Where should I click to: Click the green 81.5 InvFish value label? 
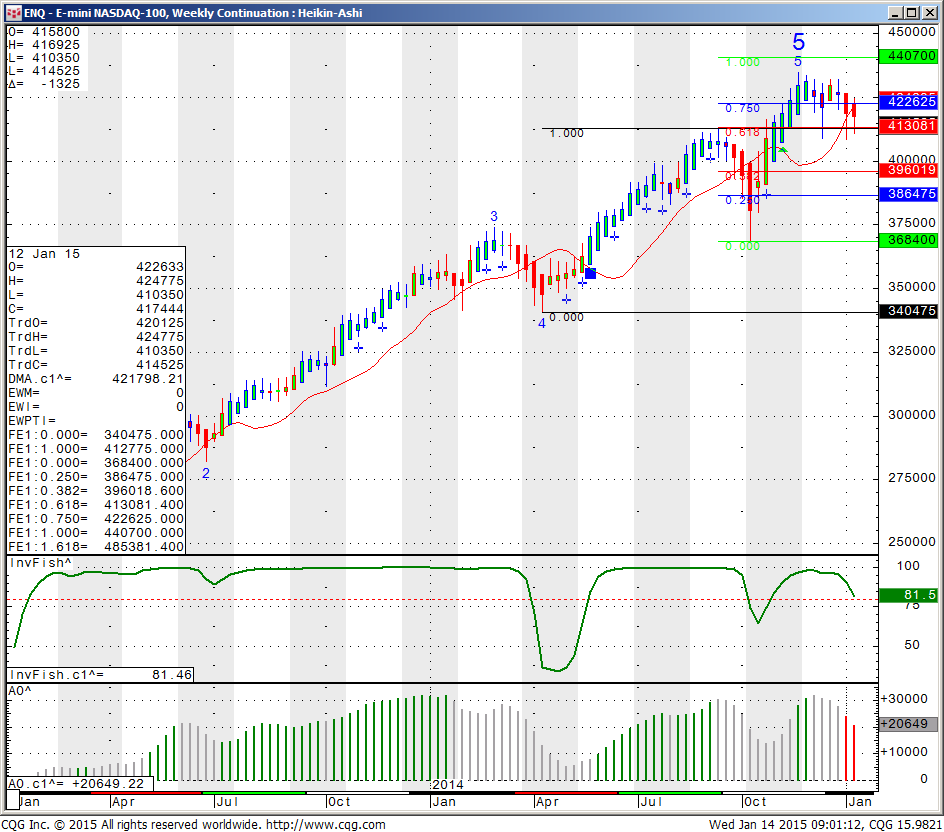(908, 595)
